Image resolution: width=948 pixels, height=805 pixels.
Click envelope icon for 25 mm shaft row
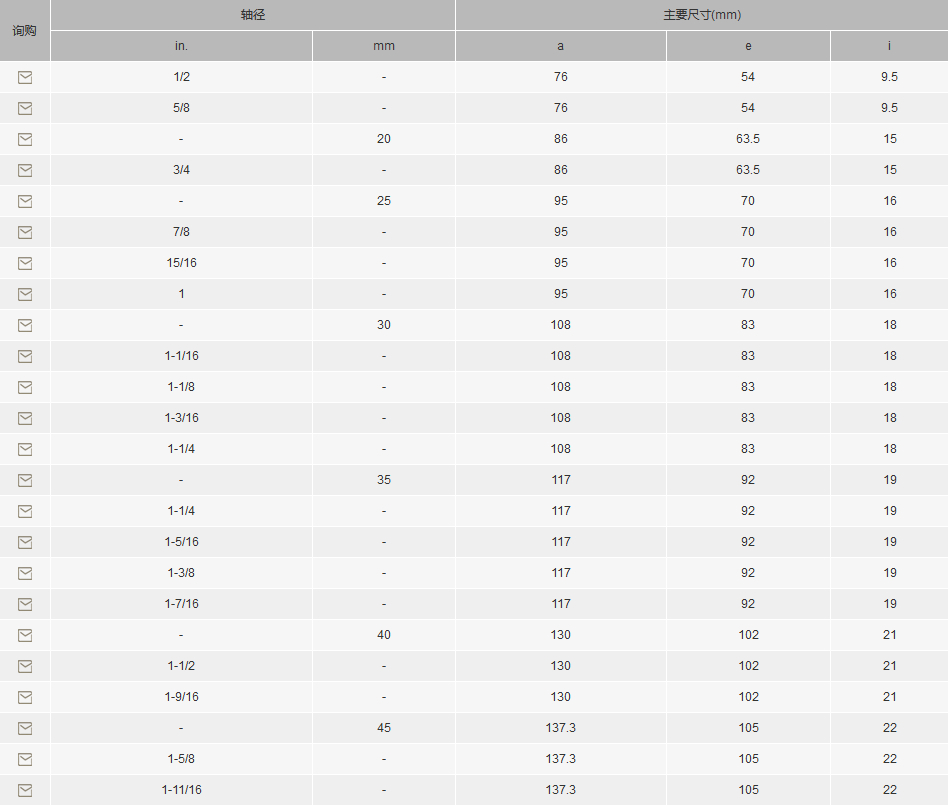pos(25,201)
